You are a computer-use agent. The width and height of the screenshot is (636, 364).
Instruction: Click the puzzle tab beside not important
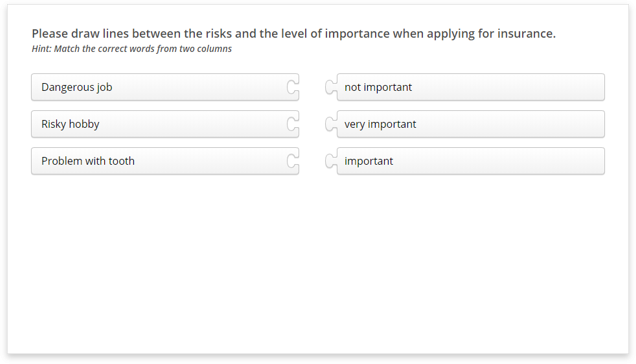click(331, 87)
